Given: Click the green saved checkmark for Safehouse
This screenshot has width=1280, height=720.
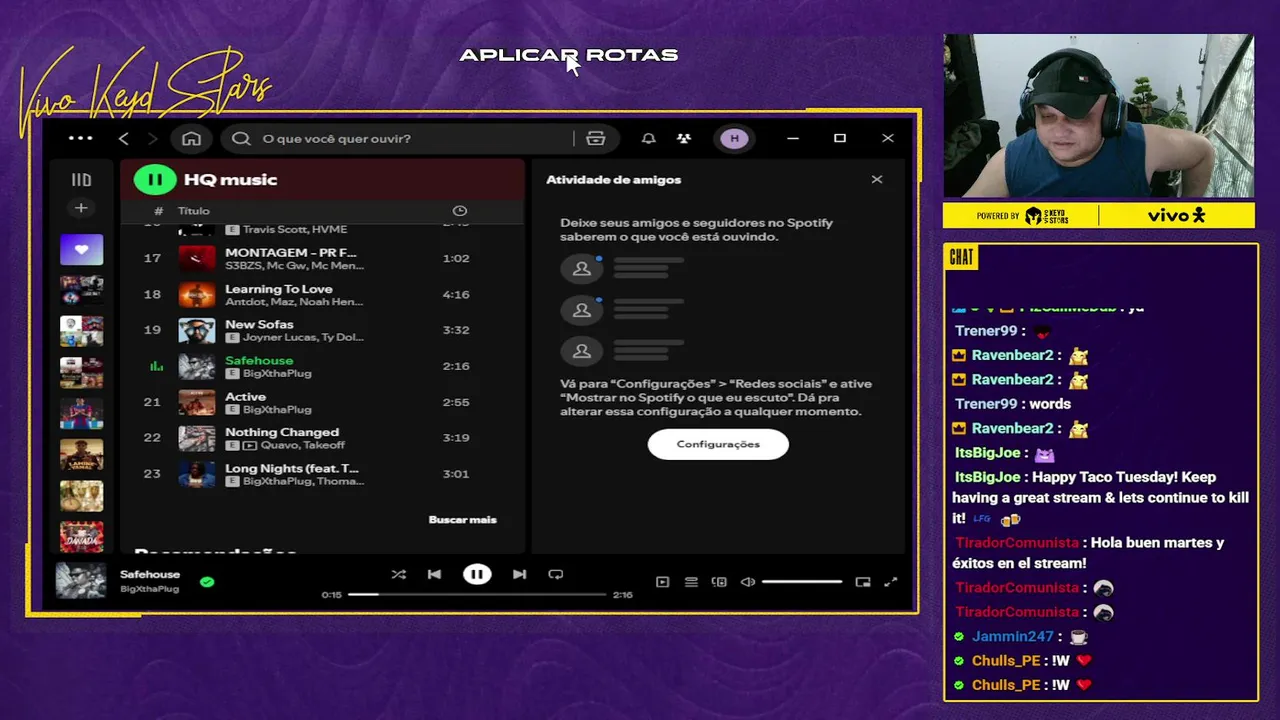Looking at the screenshot, I should (207, 581).
